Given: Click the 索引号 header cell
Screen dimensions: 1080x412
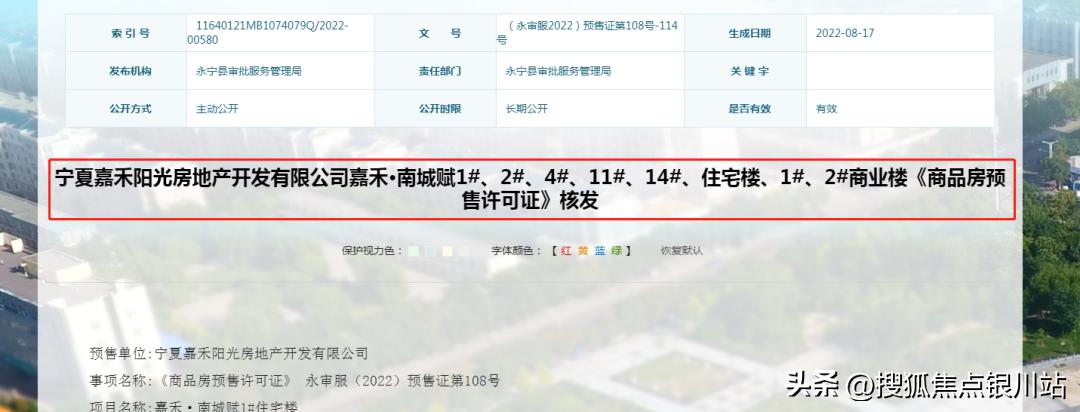Looking at the screenshot, I should tap(126, 32).
